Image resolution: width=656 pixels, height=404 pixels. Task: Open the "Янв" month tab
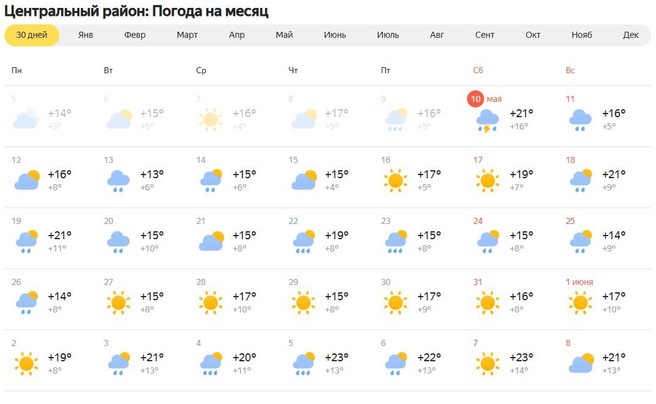click(x=86, y=35)
